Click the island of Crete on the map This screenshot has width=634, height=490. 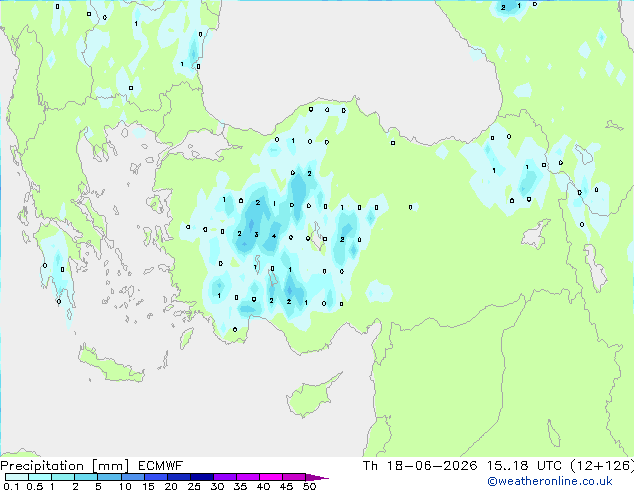(x=111, y=365)
